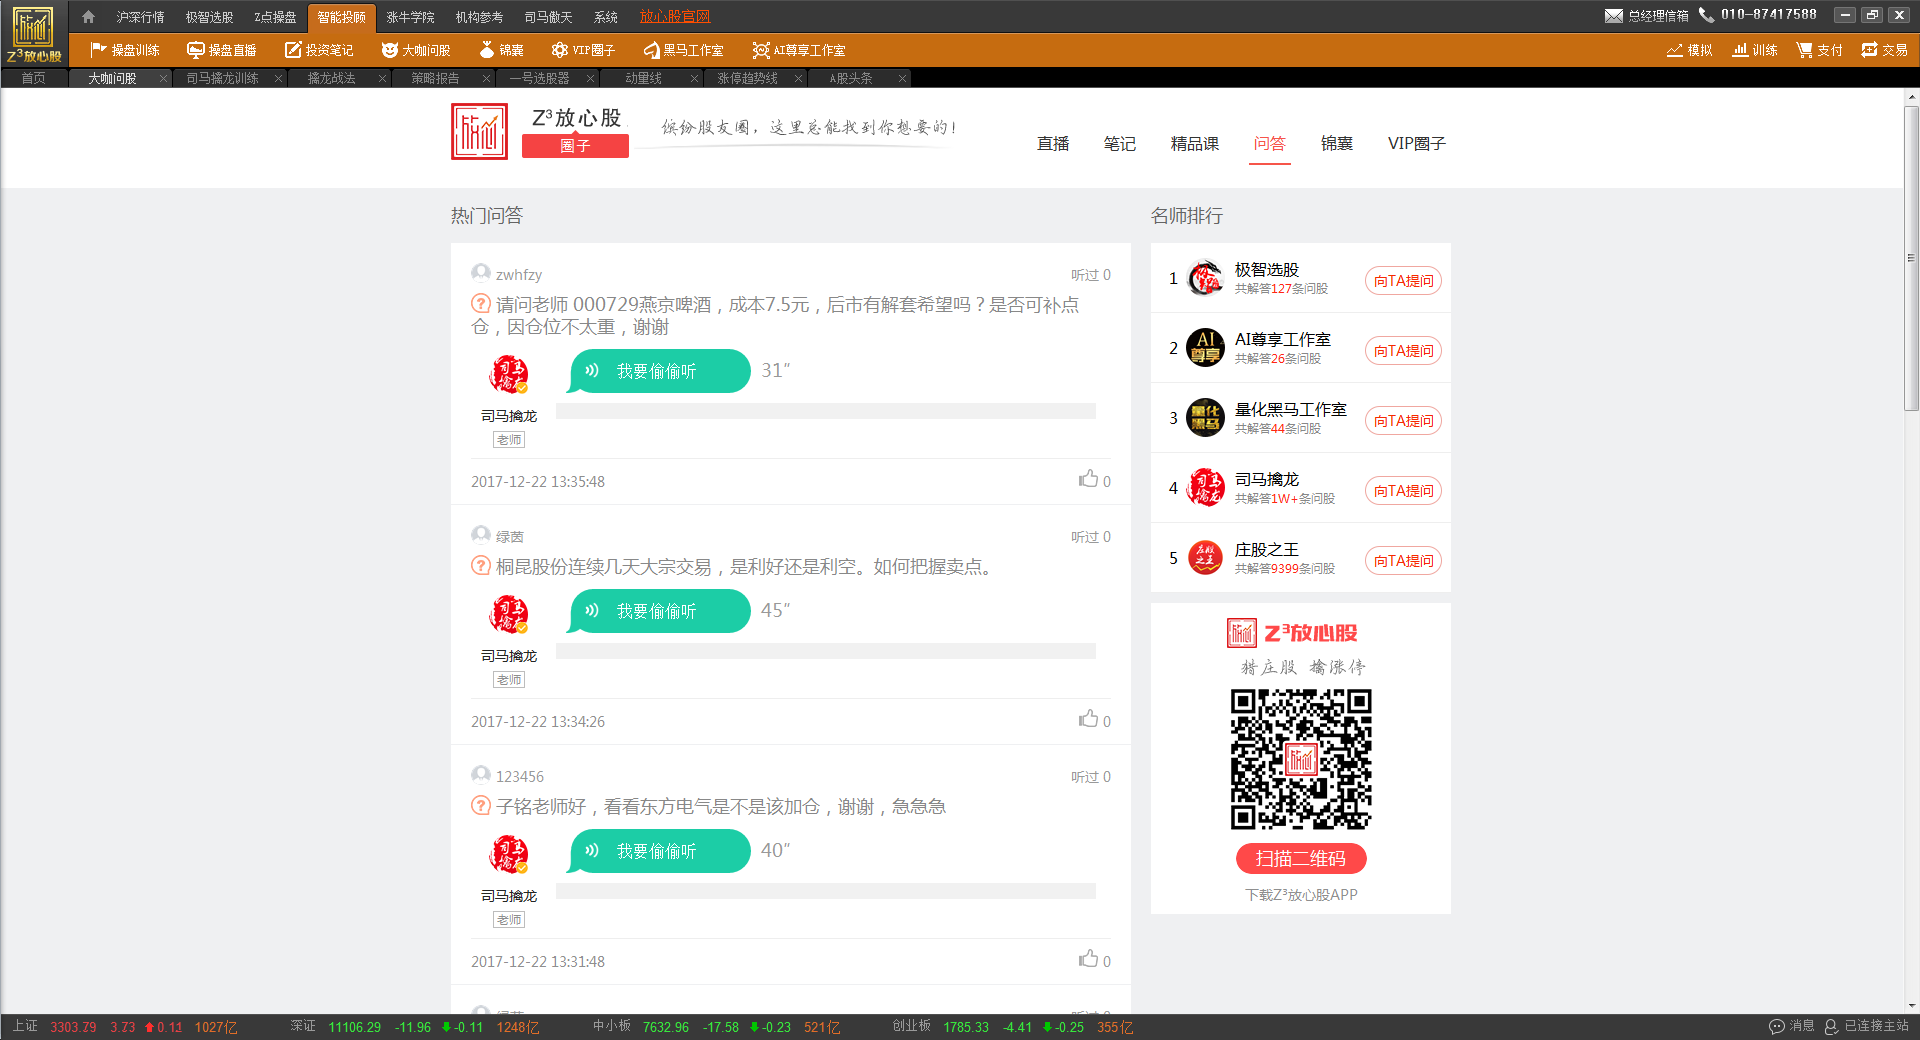1920x1040 pixels.
Task: Play the 45-second audio answer
Action: (659, 611)
